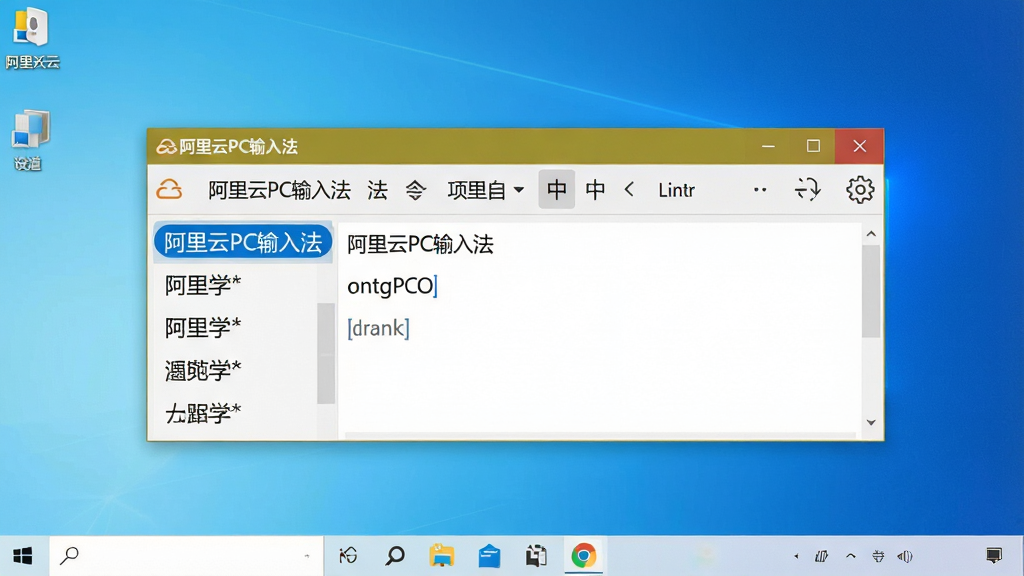The width and height of the screenshot is (1024, 576).
Task: Select the first 阿里学* list item
Action: [203, 285]
